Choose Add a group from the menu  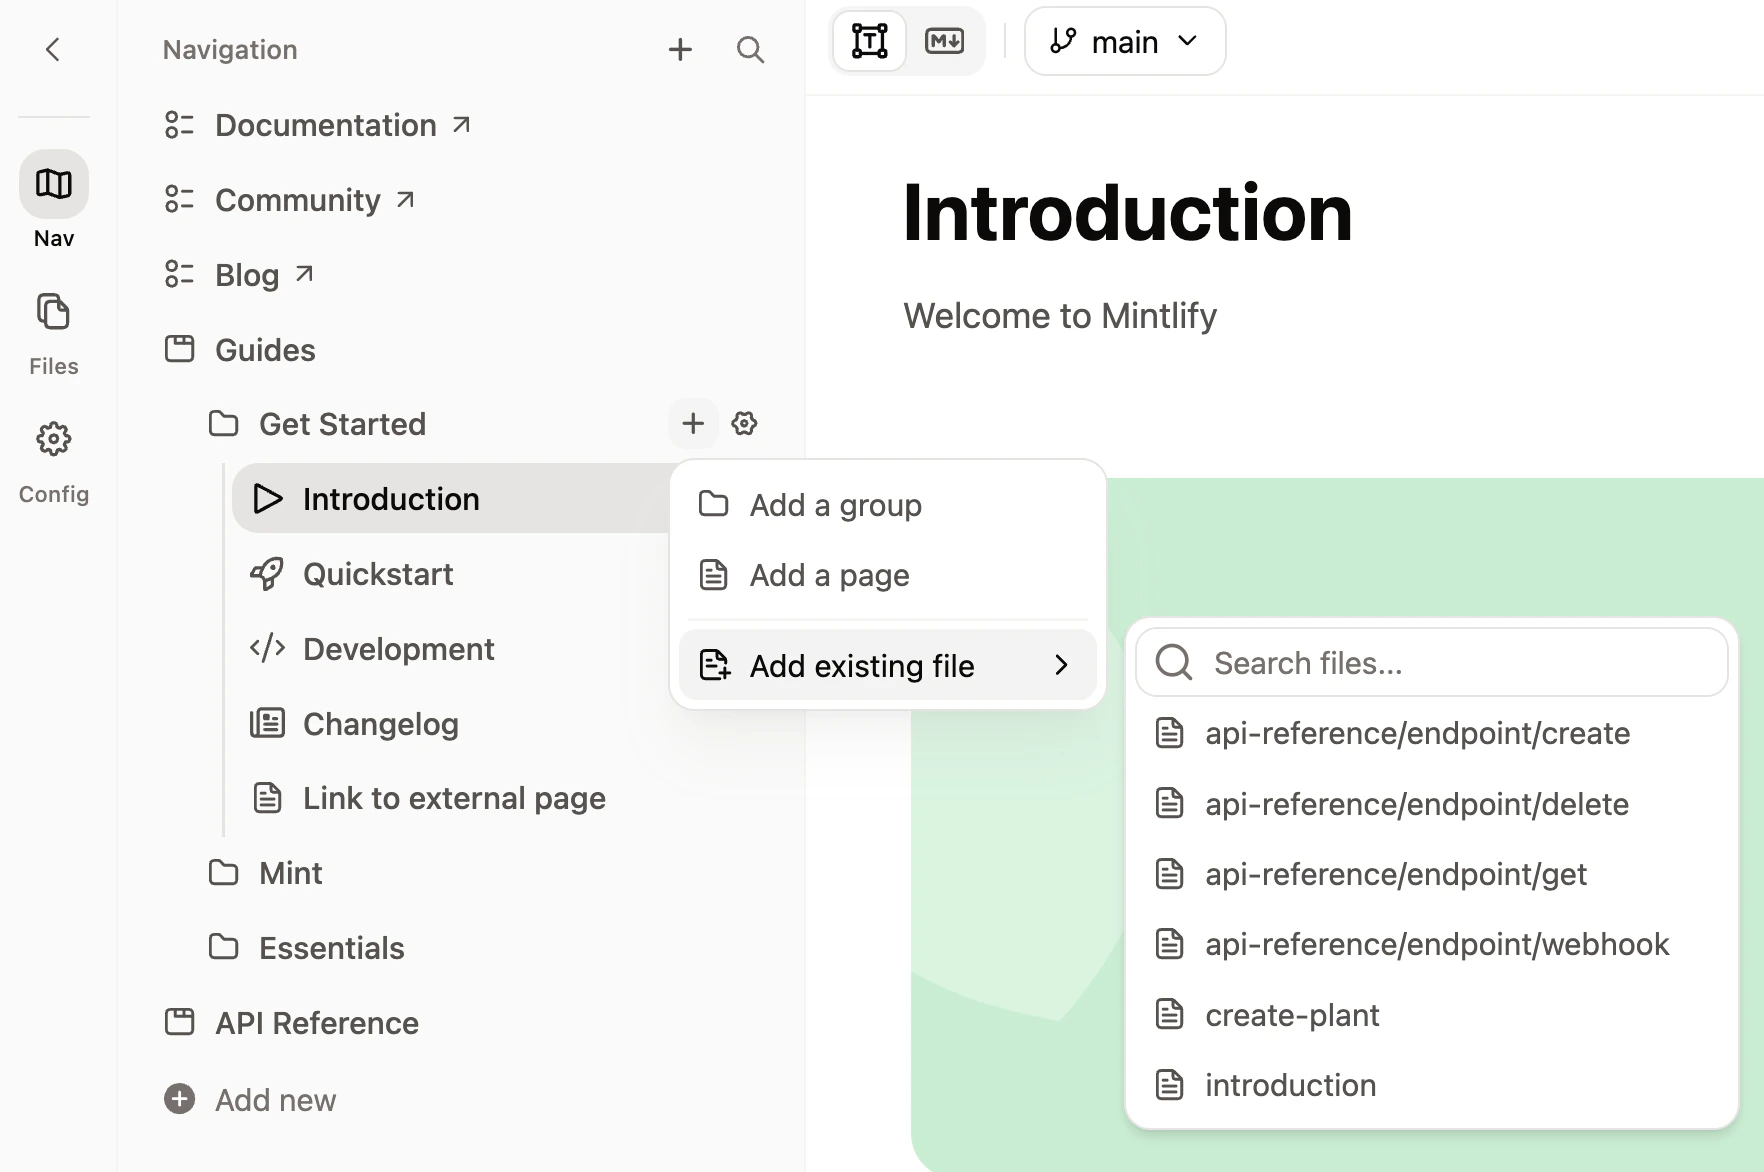pyautogui.click(x=835, y=505)
